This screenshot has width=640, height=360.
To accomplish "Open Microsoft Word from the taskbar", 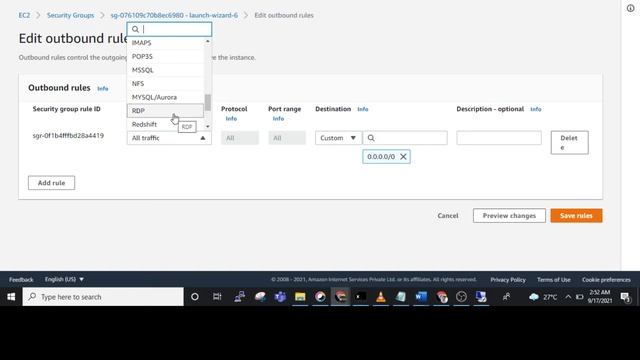I will point(421,297).
